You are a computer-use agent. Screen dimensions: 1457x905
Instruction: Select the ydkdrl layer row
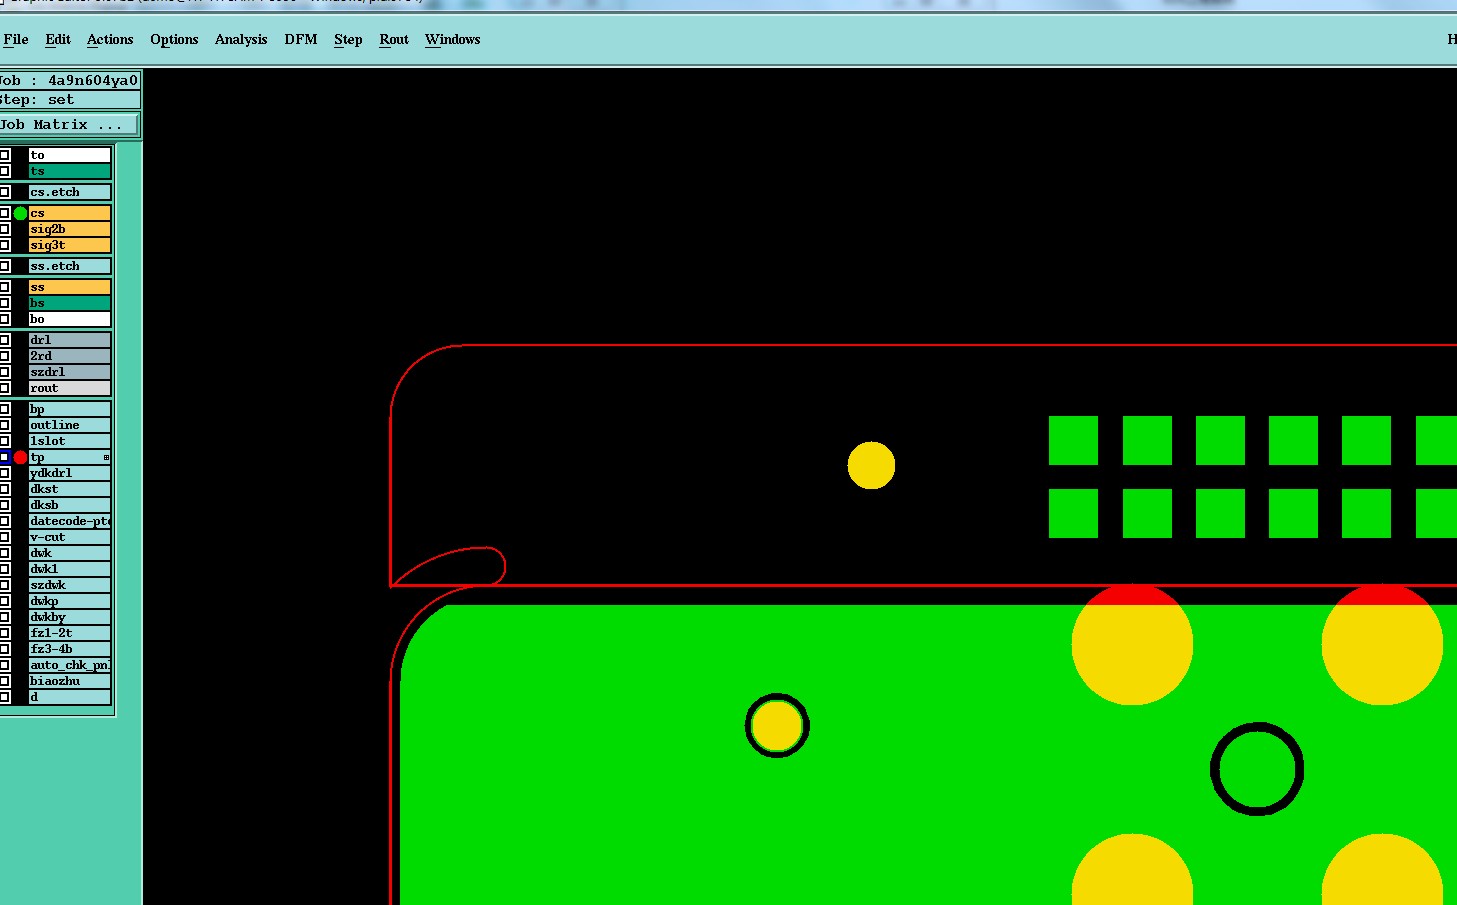pyautogui.click(x=69, y=473)
